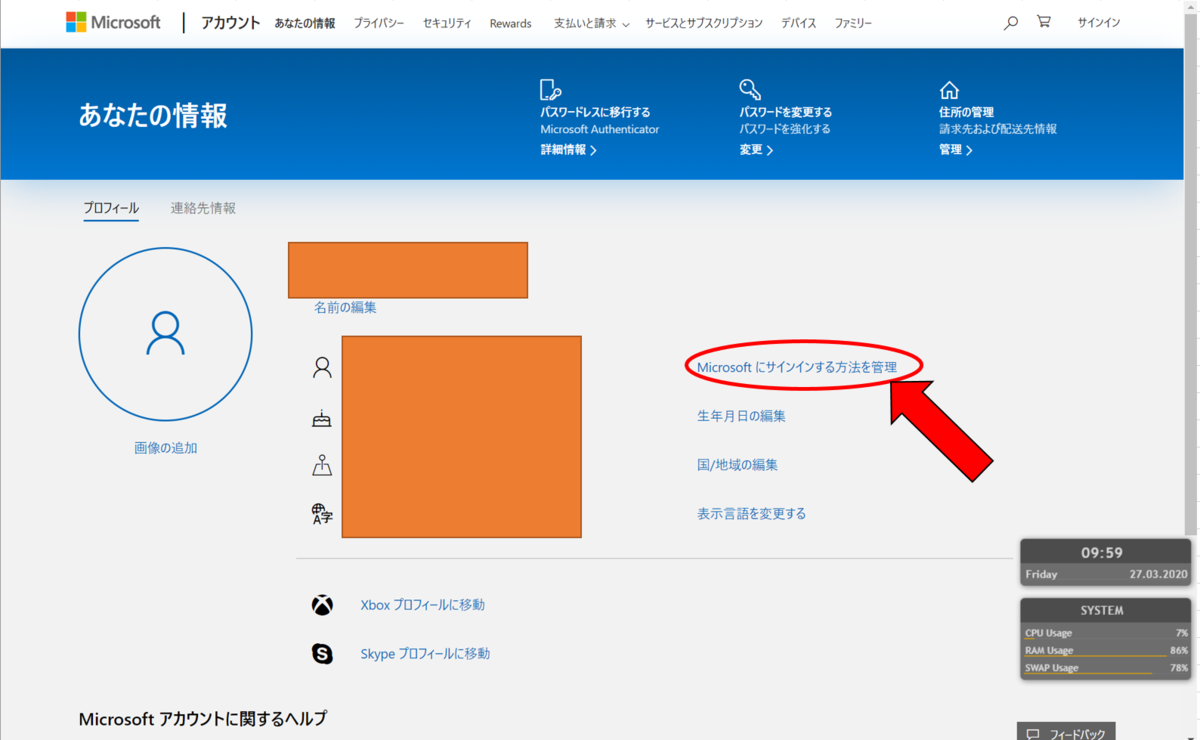Click 表示言語を変更する link
Image resolution: width=1200 pixels, height=740 pixels.
[751, 514]
